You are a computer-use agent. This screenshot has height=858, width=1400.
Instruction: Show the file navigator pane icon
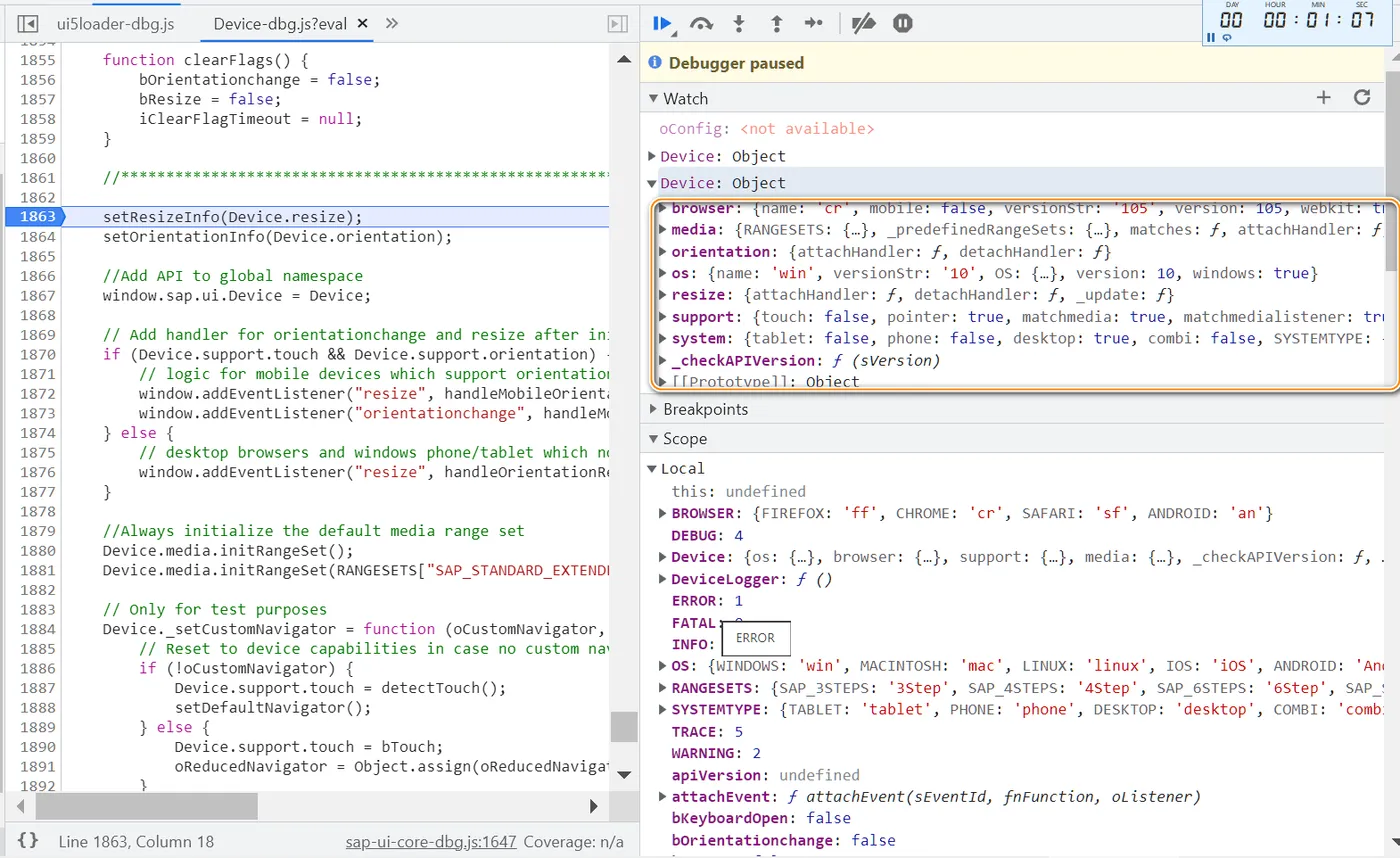click(28, 23)
